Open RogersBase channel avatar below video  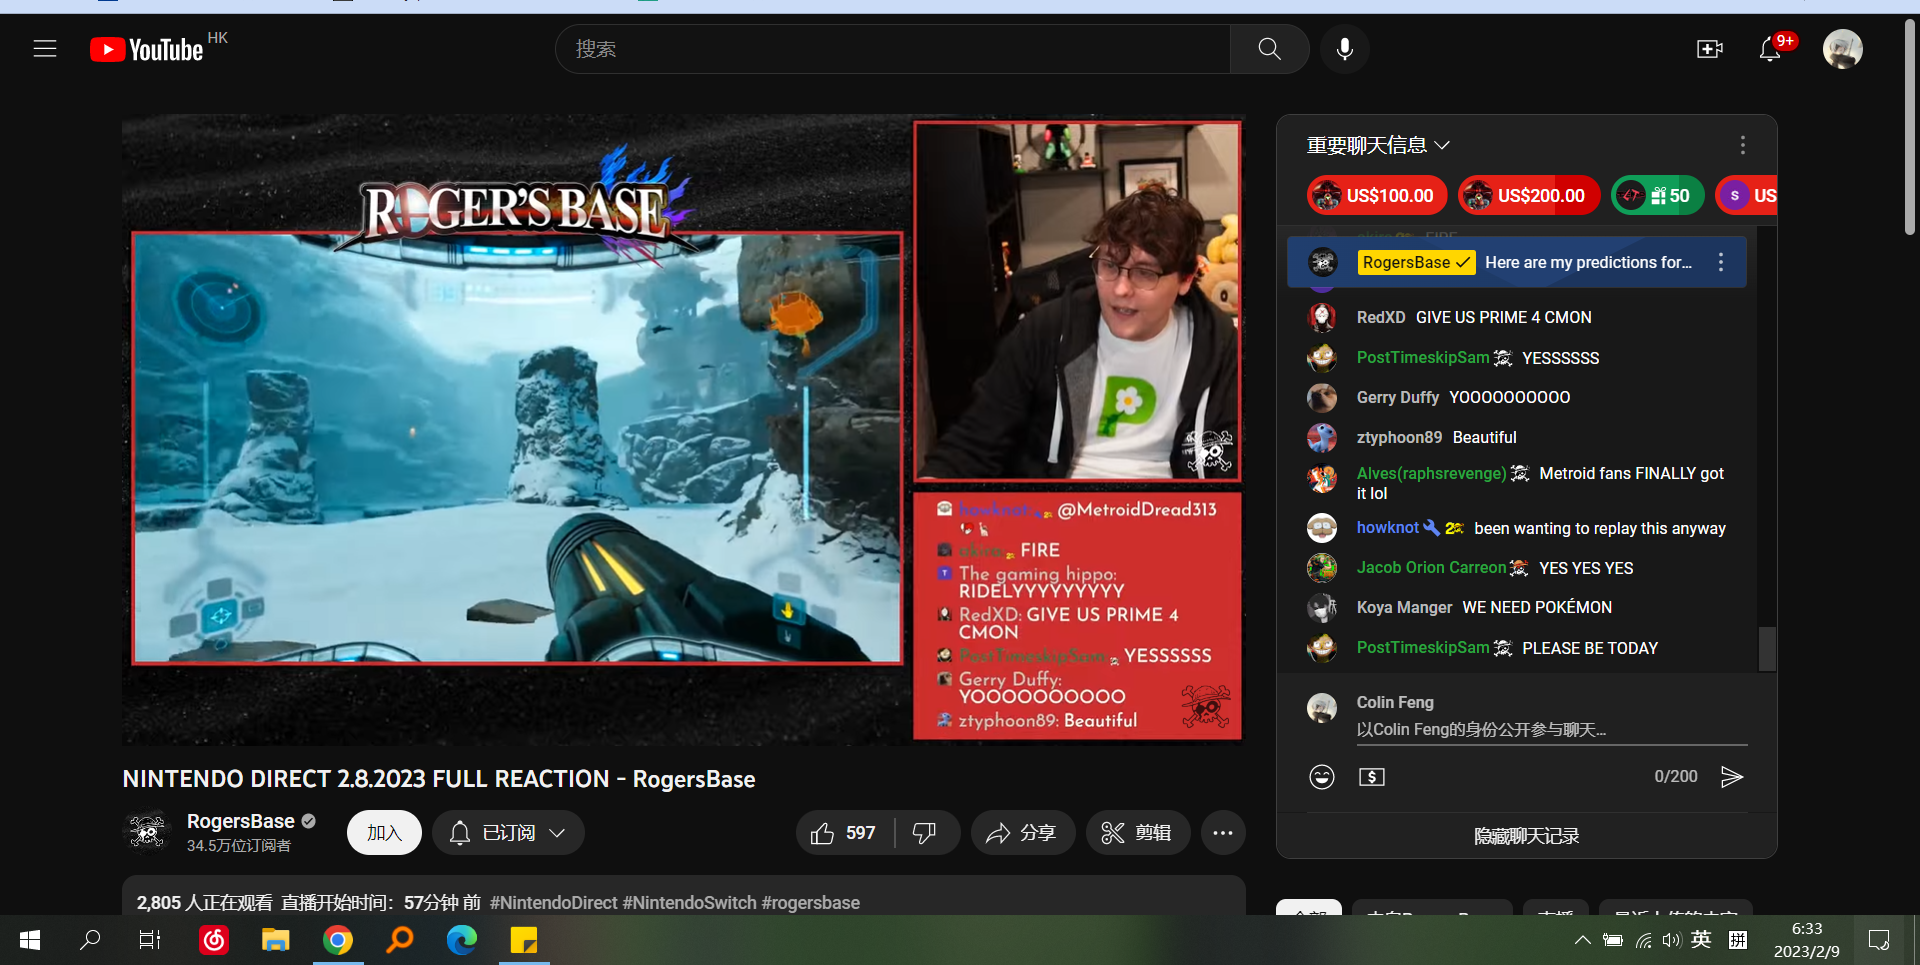[x=147, y=832]
